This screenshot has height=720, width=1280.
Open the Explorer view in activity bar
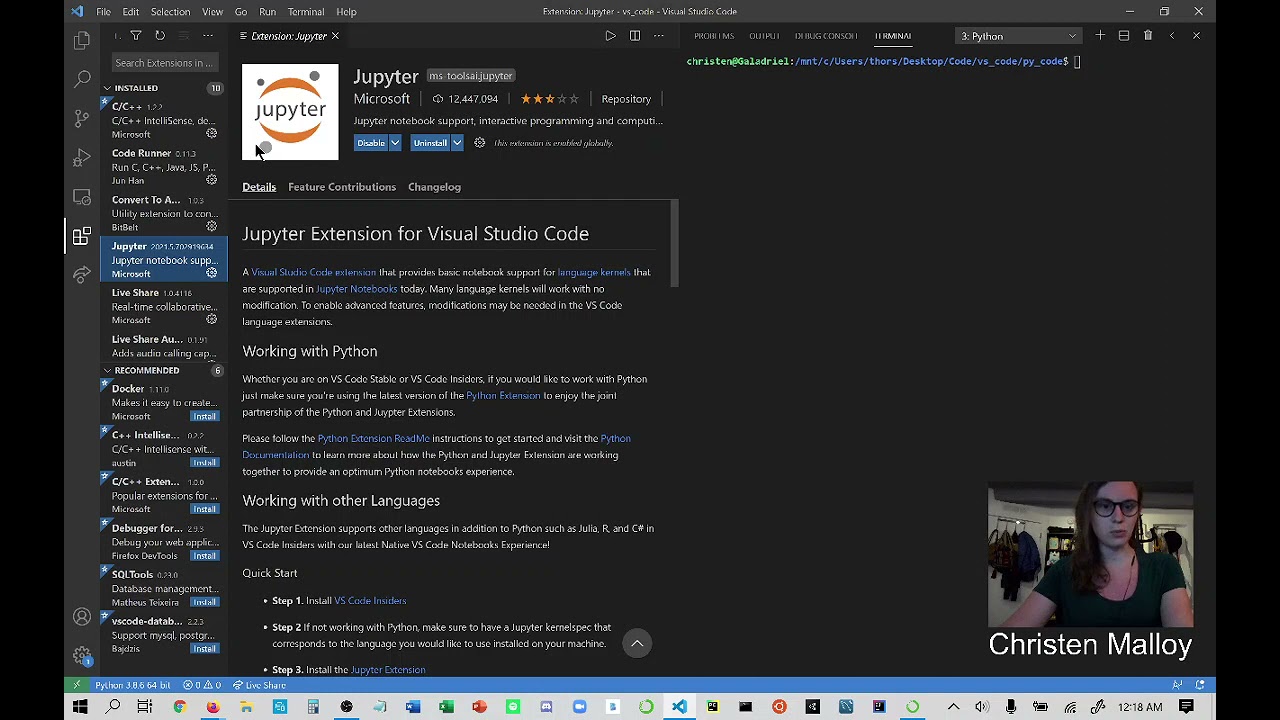(x=82, y=40)
